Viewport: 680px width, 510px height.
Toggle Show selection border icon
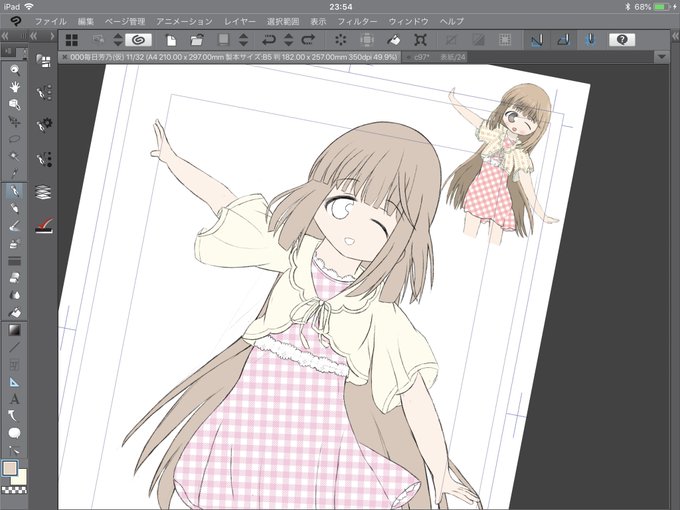505,40
